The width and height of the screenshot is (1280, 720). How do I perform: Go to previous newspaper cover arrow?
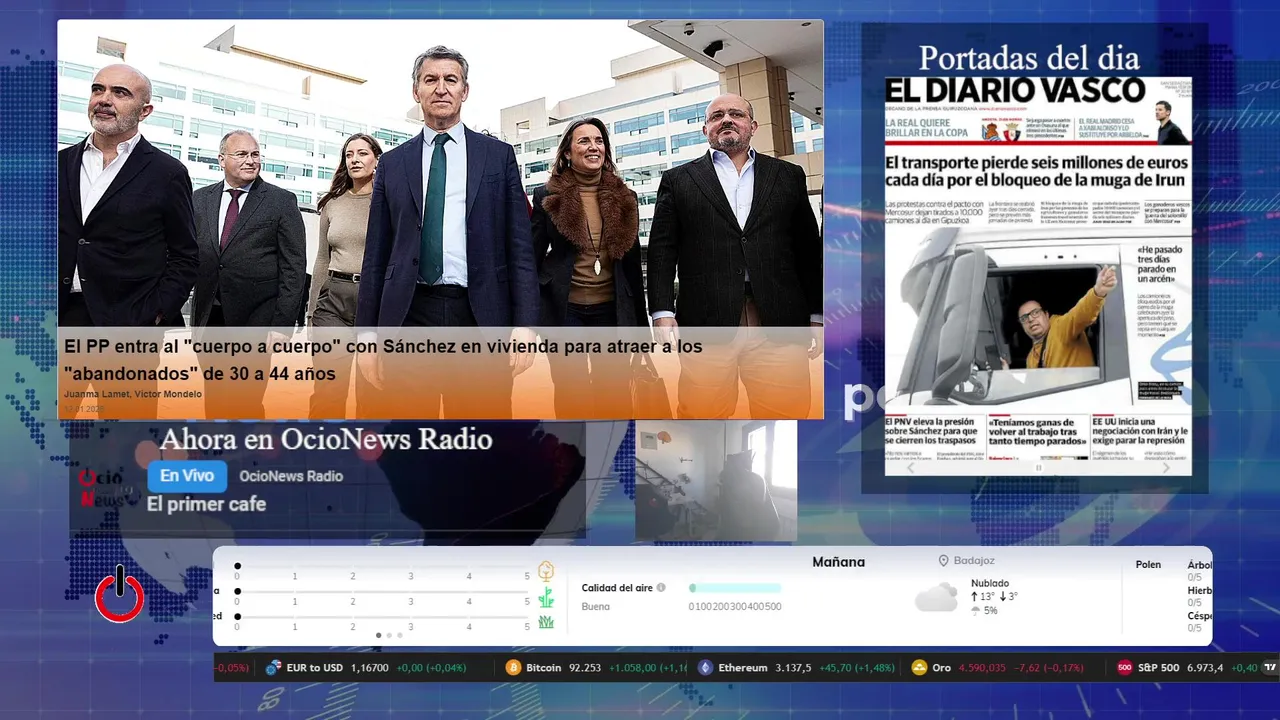(910, 467)
